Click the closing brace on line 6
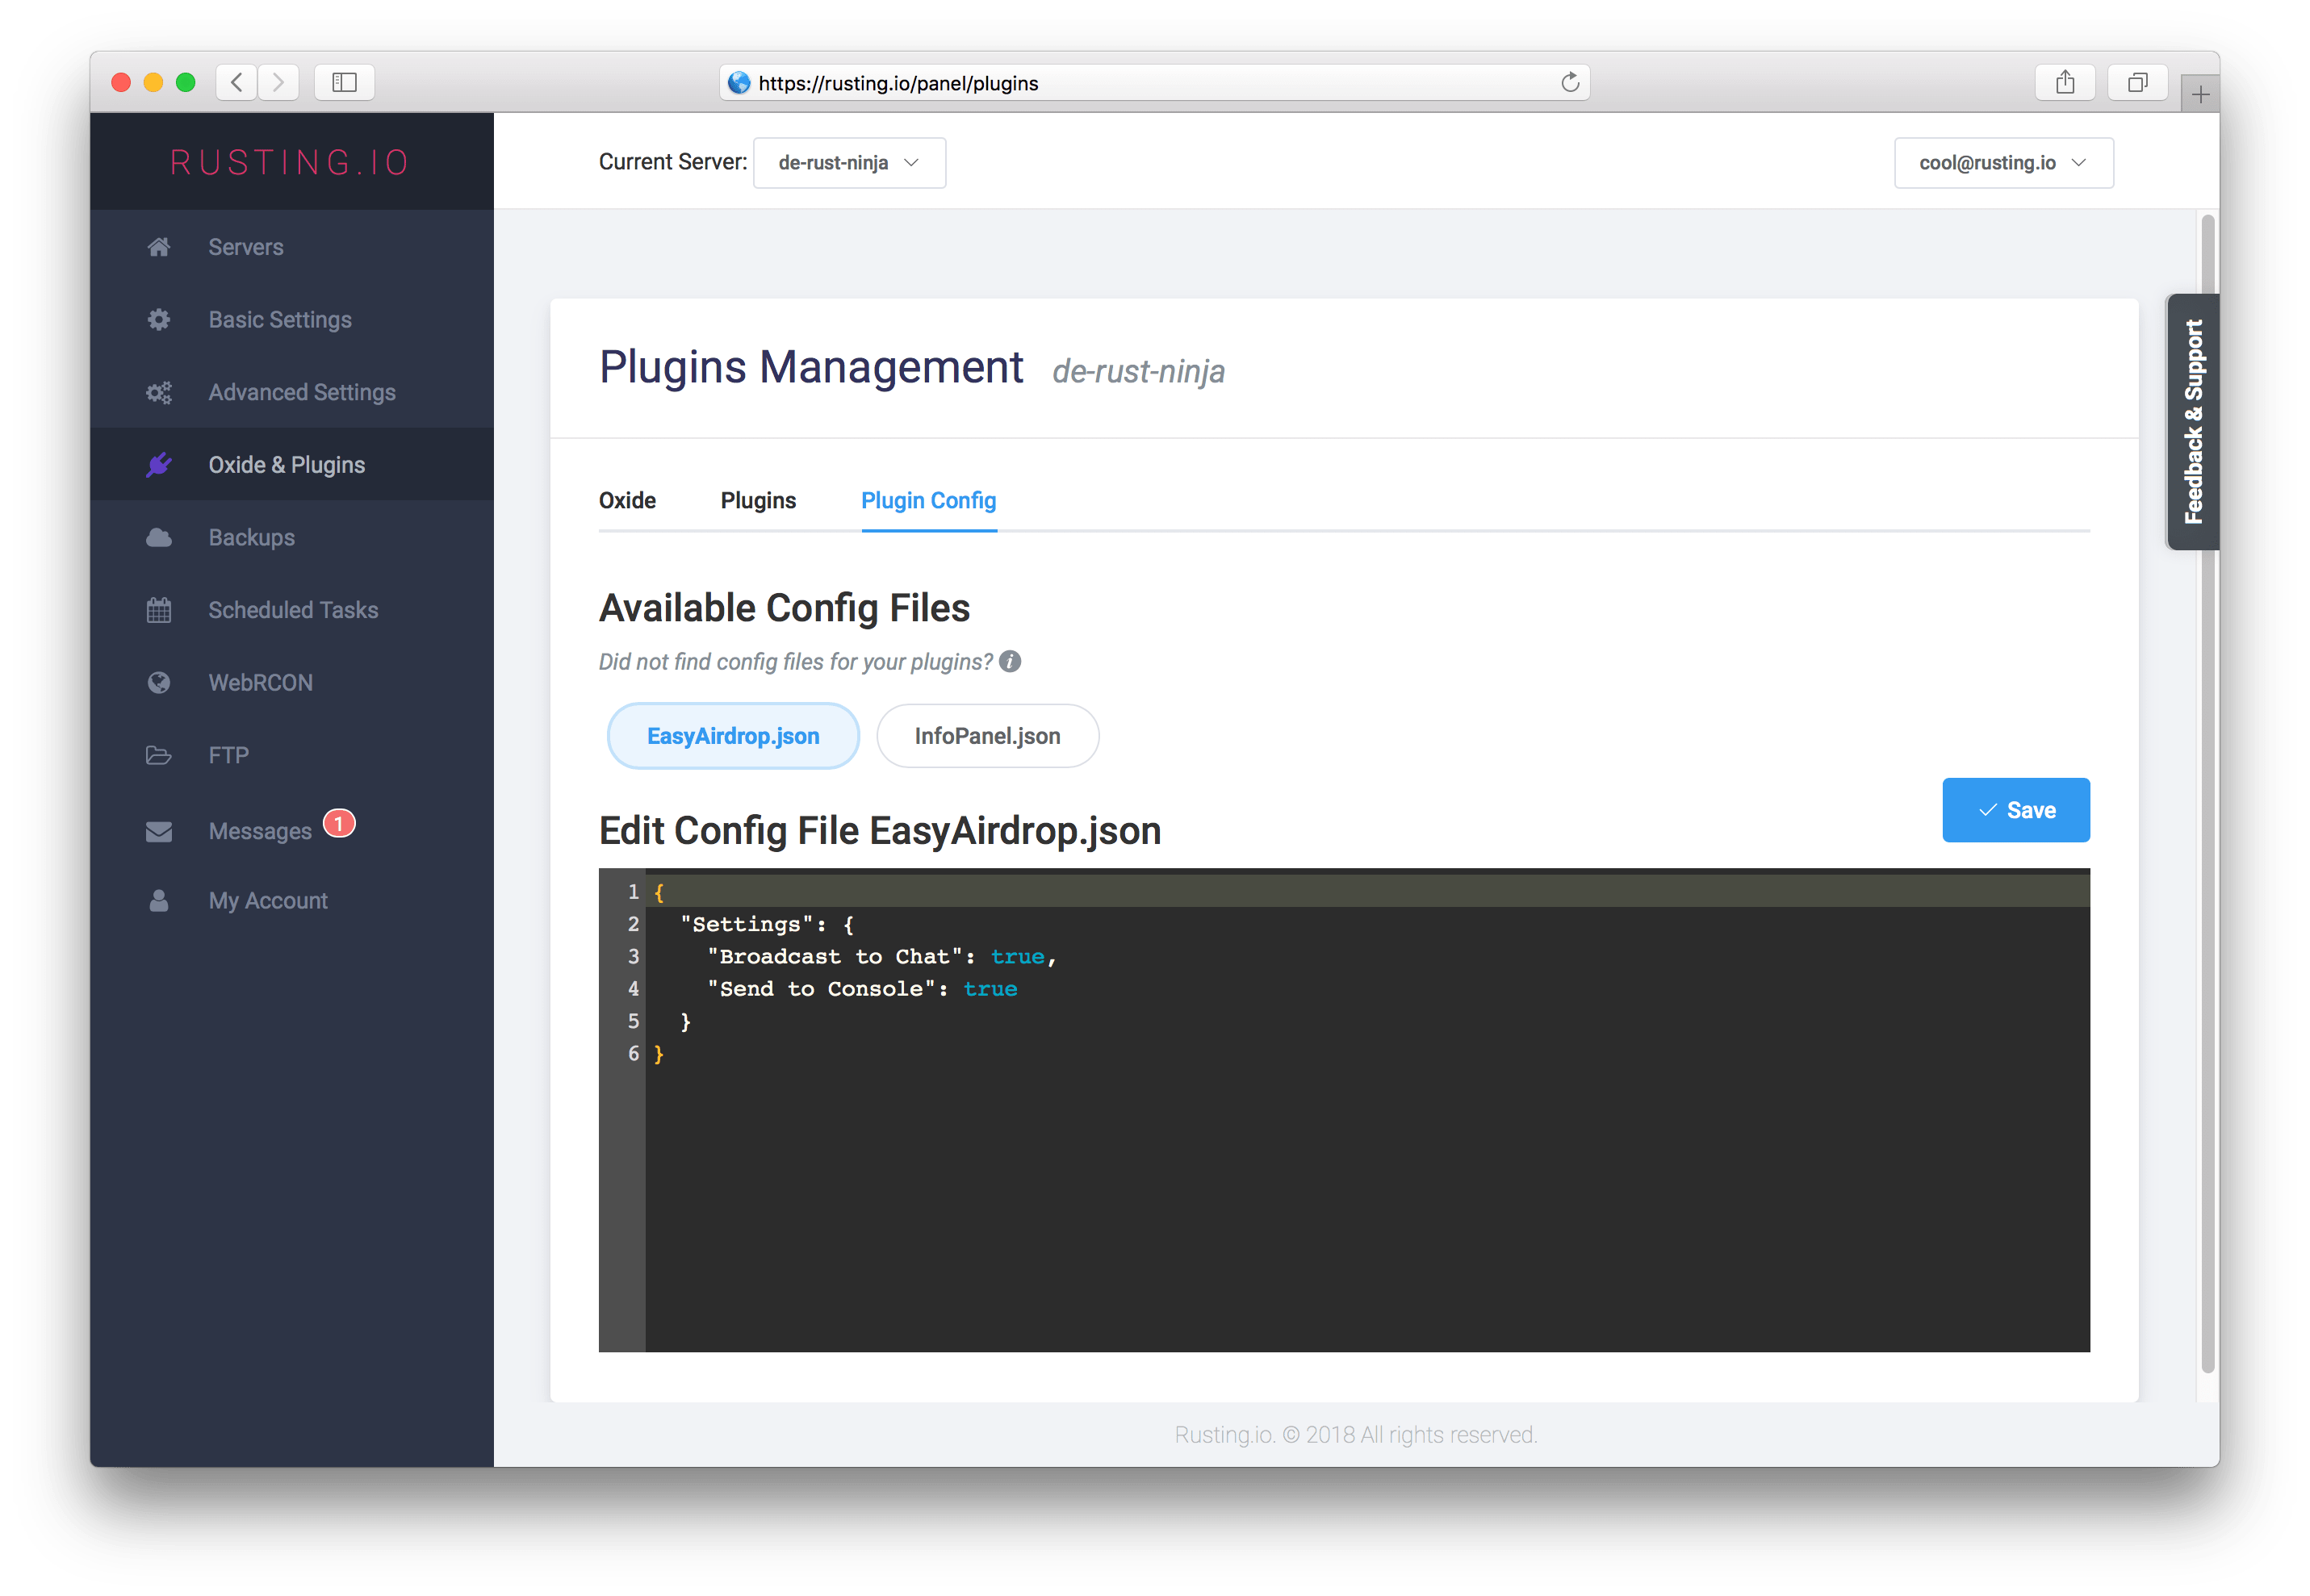The width and height of the screenshot is (2310, 1596). (x=658, y=1054)
